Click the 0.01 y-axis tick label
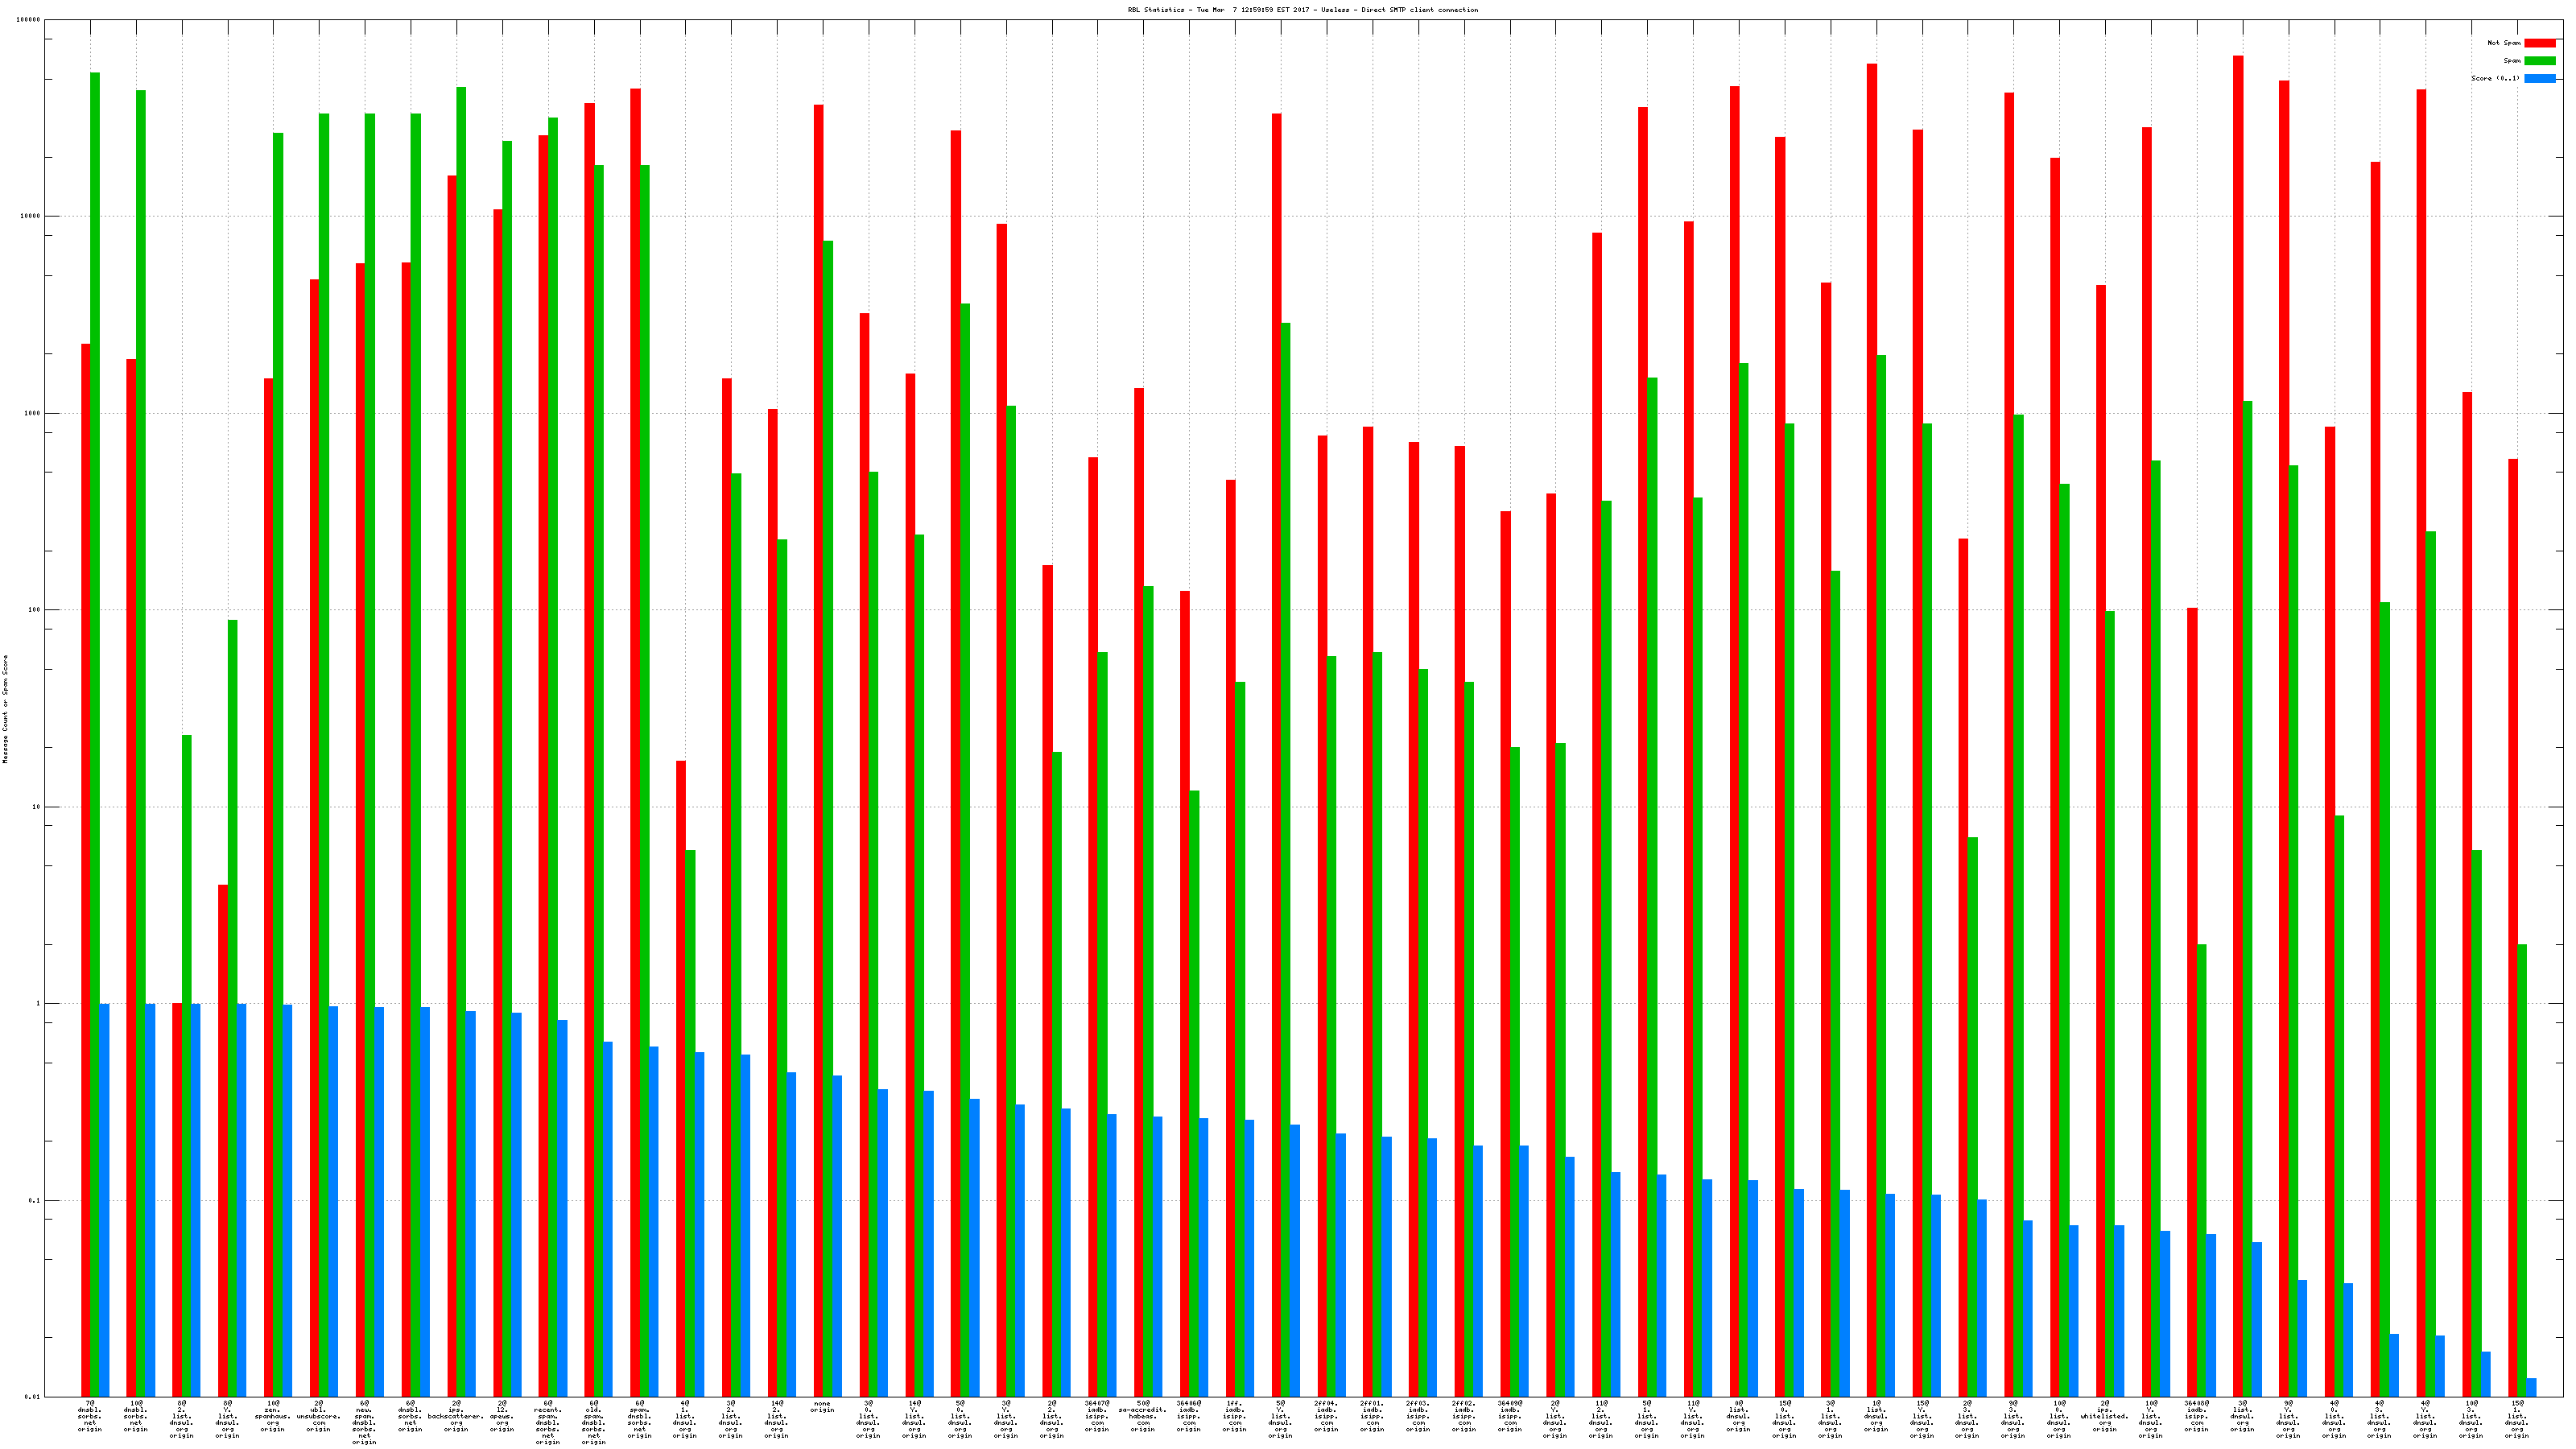 [33, 1397]
